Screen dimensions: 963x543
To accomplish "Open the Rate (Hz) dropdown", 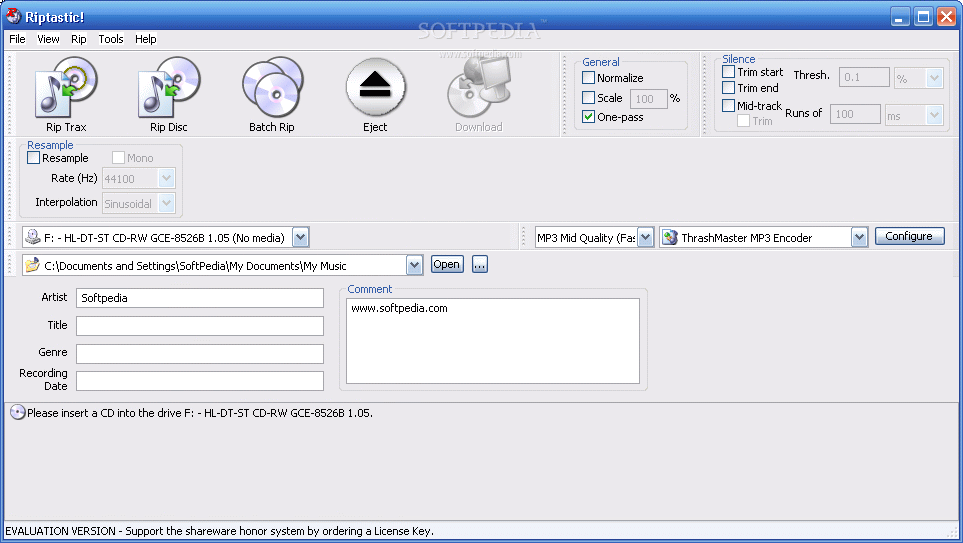I will 166,178.
